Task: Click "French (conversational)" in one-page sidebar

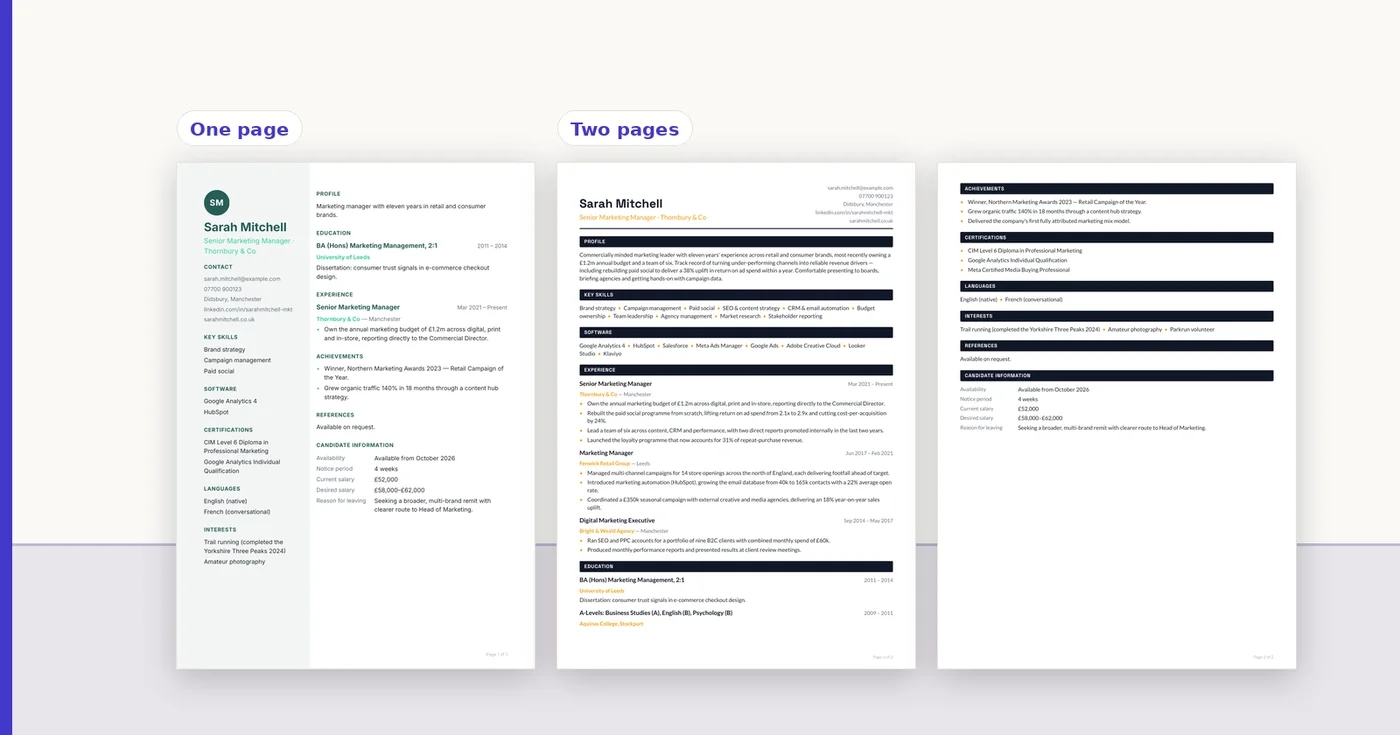Action: [x=237, y=512]
